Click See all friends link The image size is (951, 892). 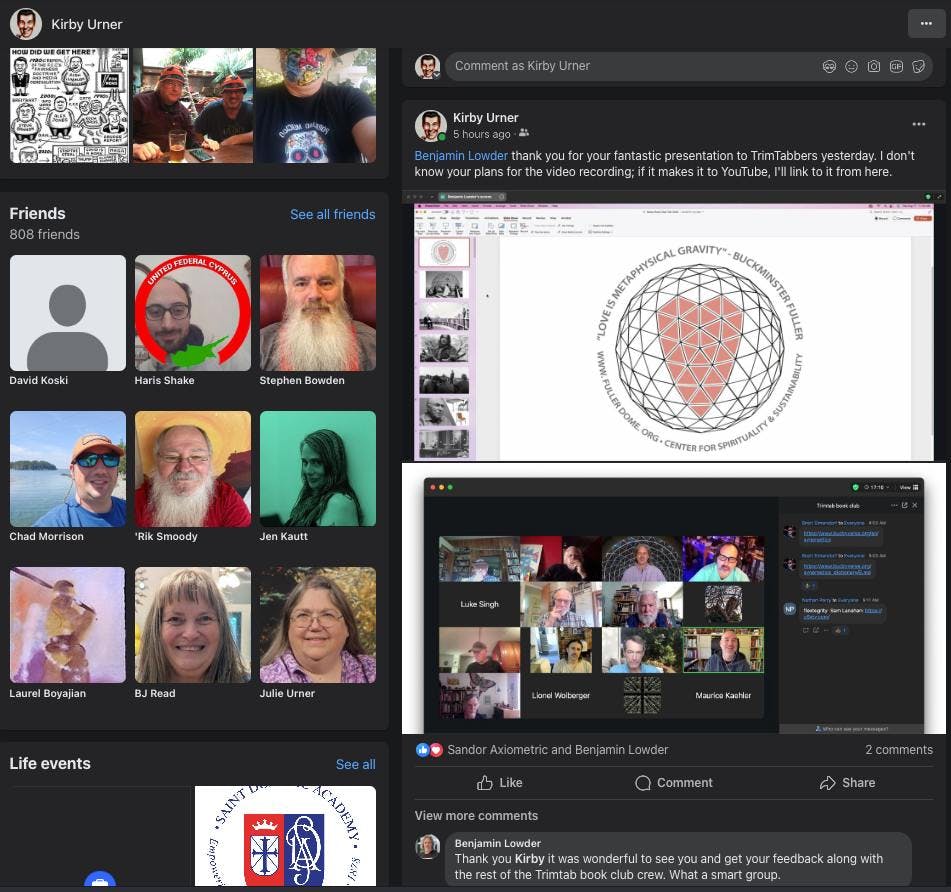[x=332, y=215]
